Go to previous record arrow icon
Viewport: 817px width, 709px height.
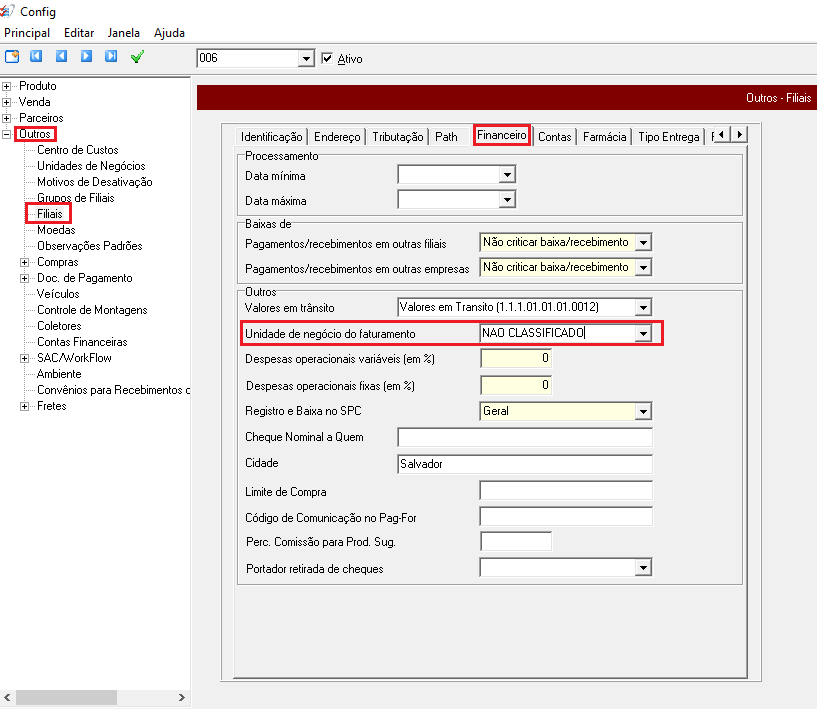(61, 57)
